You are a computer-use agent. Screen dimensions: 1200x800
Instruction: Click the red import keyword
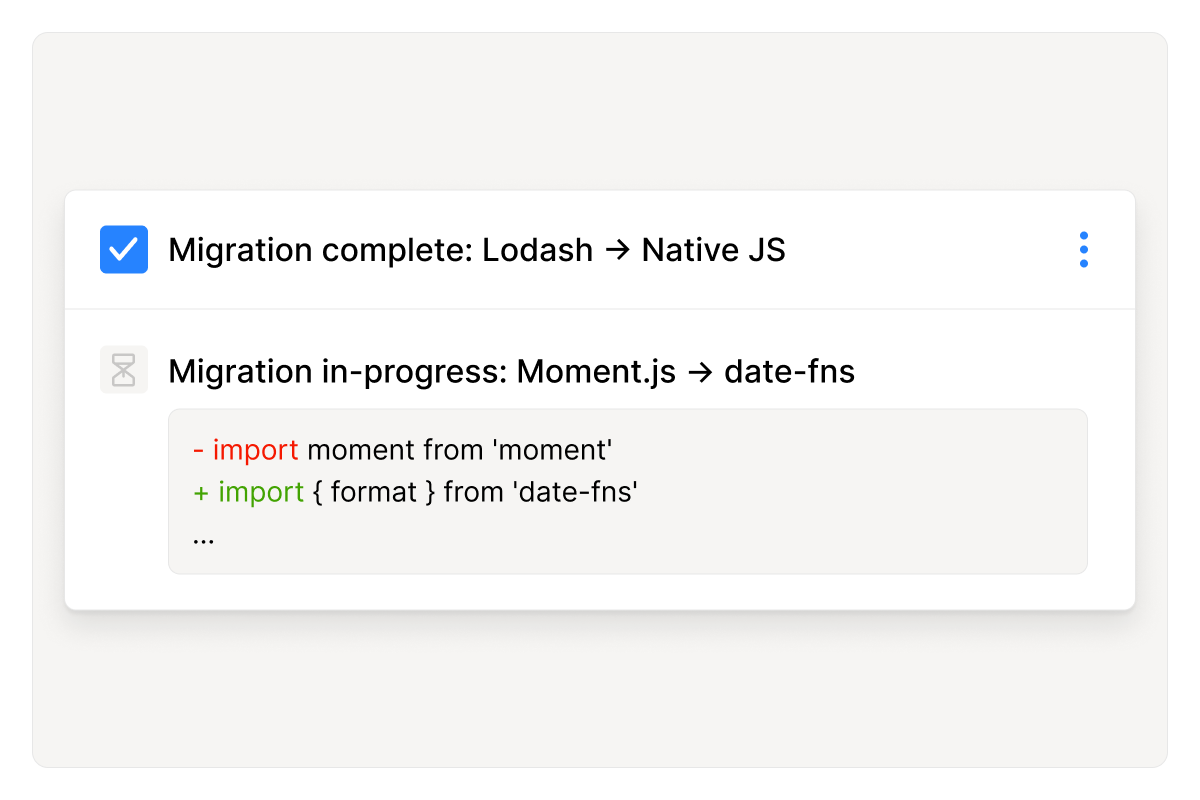255,450
